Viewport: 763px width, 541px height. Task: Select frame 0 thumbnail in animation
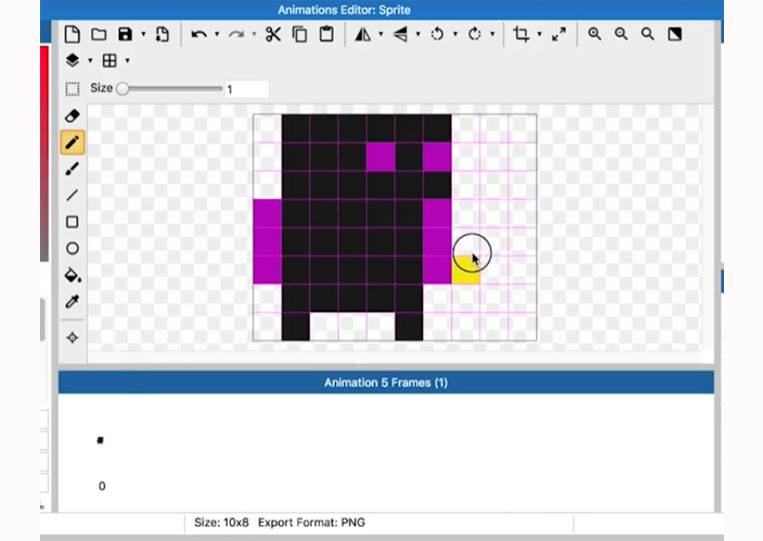click(100, 440)
